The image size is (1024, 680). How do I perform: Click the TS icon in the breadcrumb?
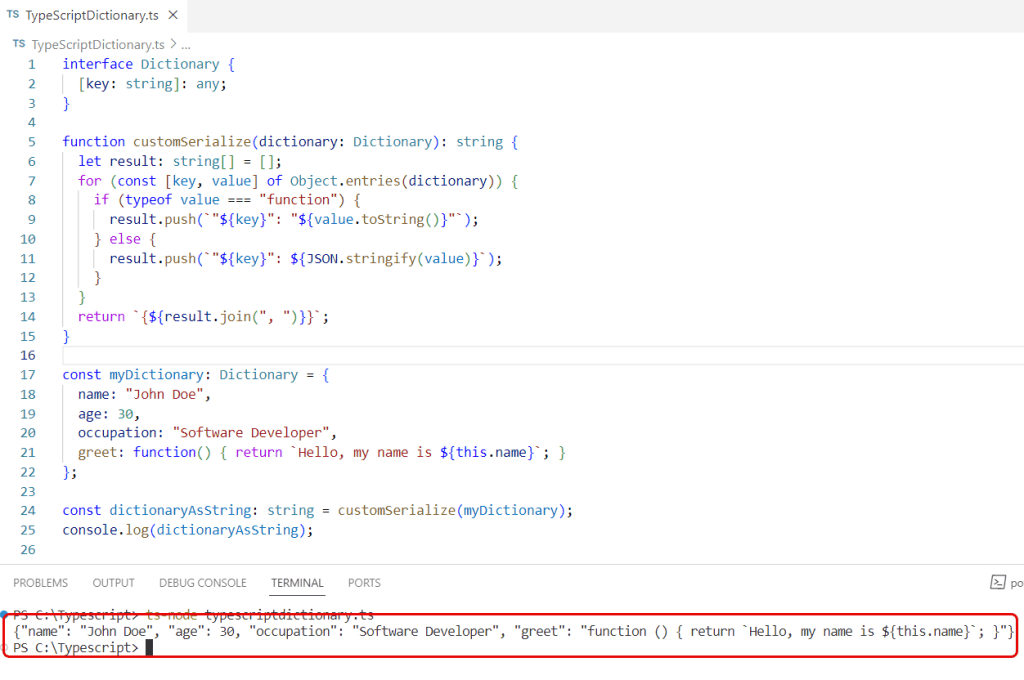tap(19, 44)
